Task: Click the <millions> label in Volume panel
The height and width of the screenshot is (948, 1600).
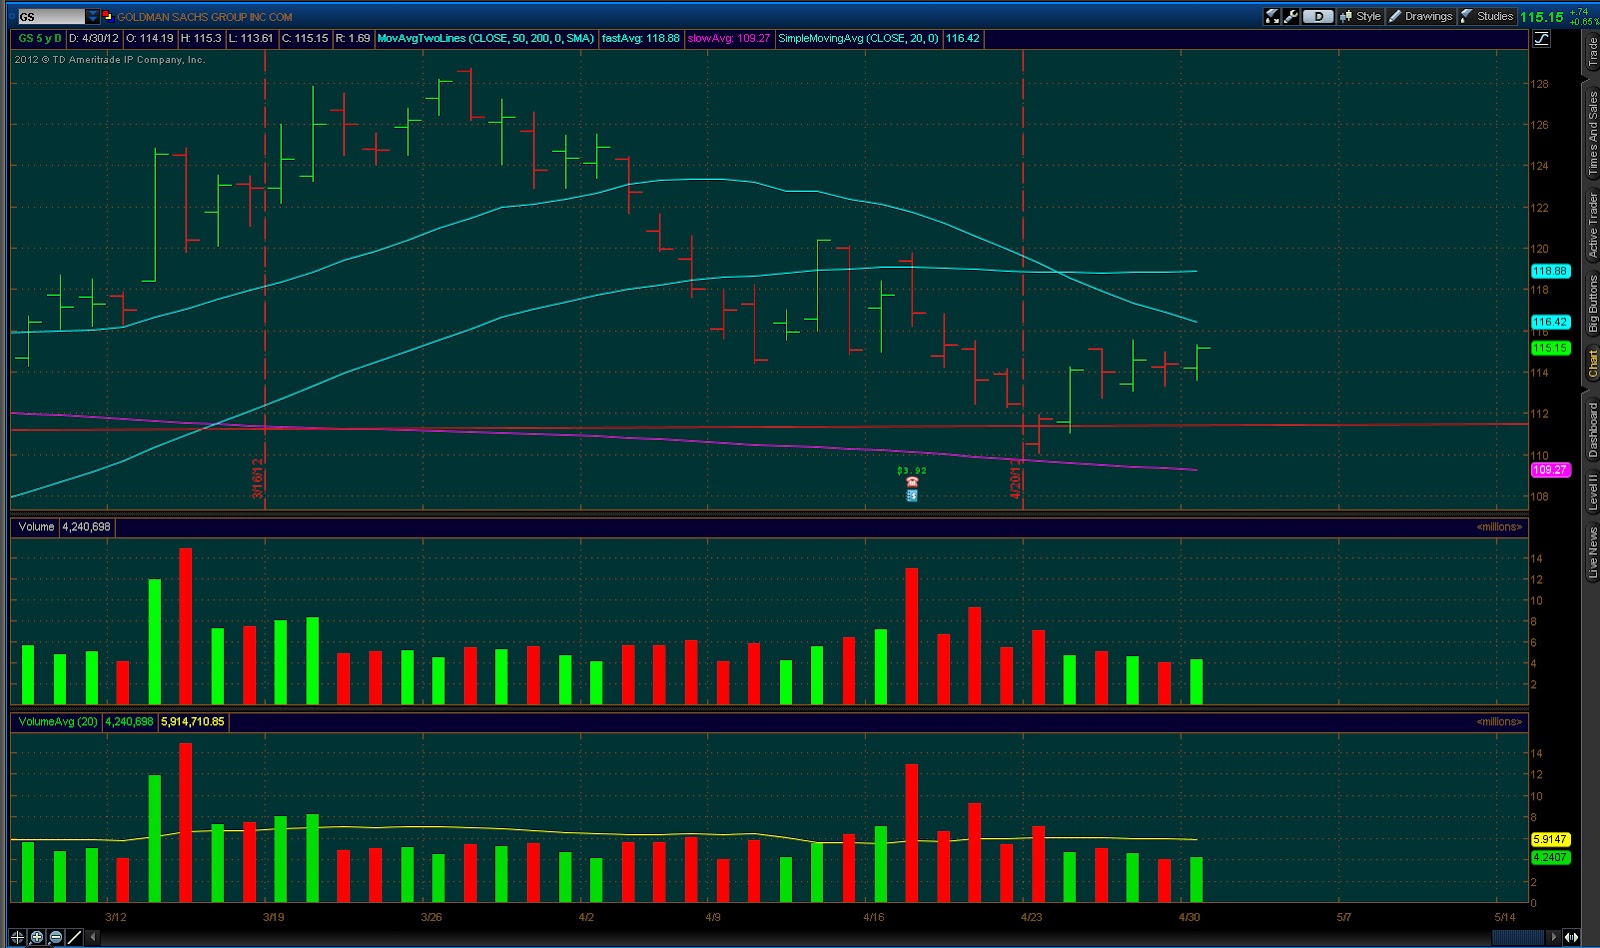Action: coord(1498,527)
